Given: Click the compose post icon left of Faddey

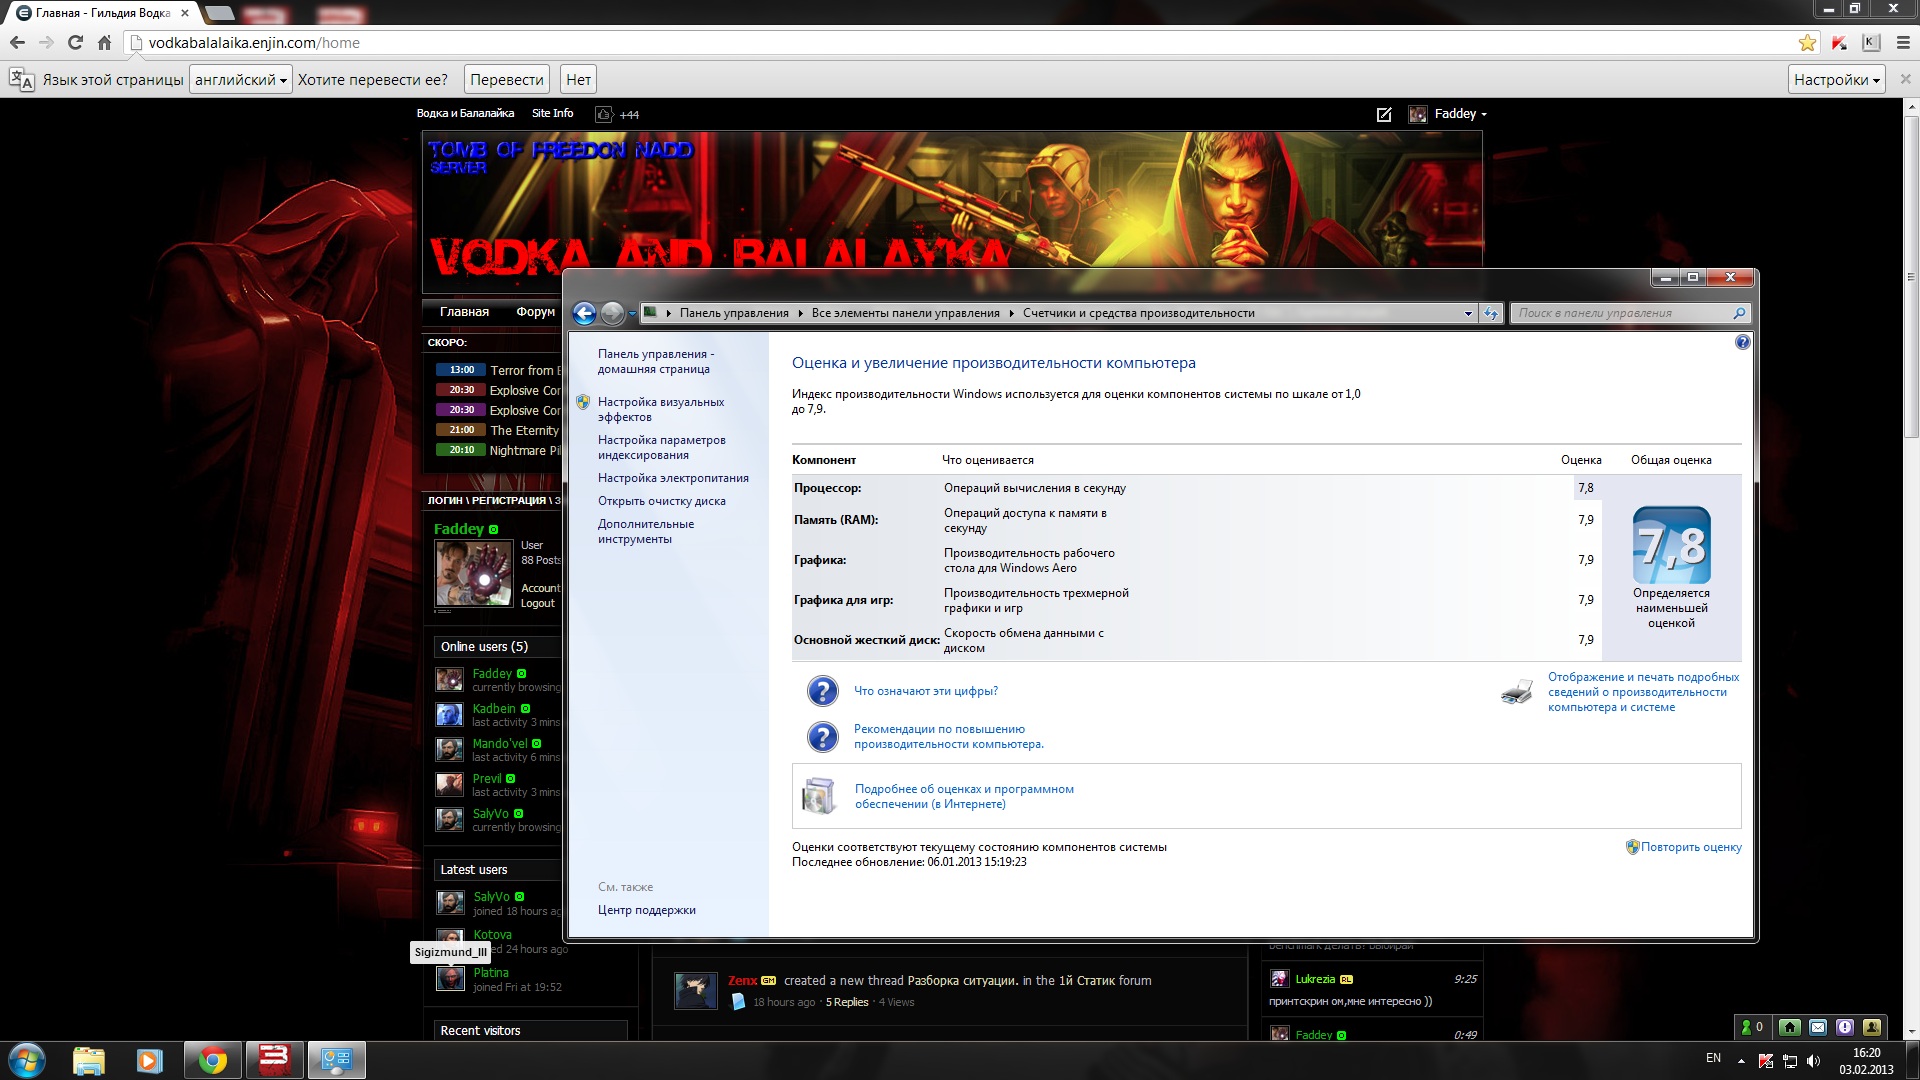Looking at the screenshot, I should [1384, 114].
